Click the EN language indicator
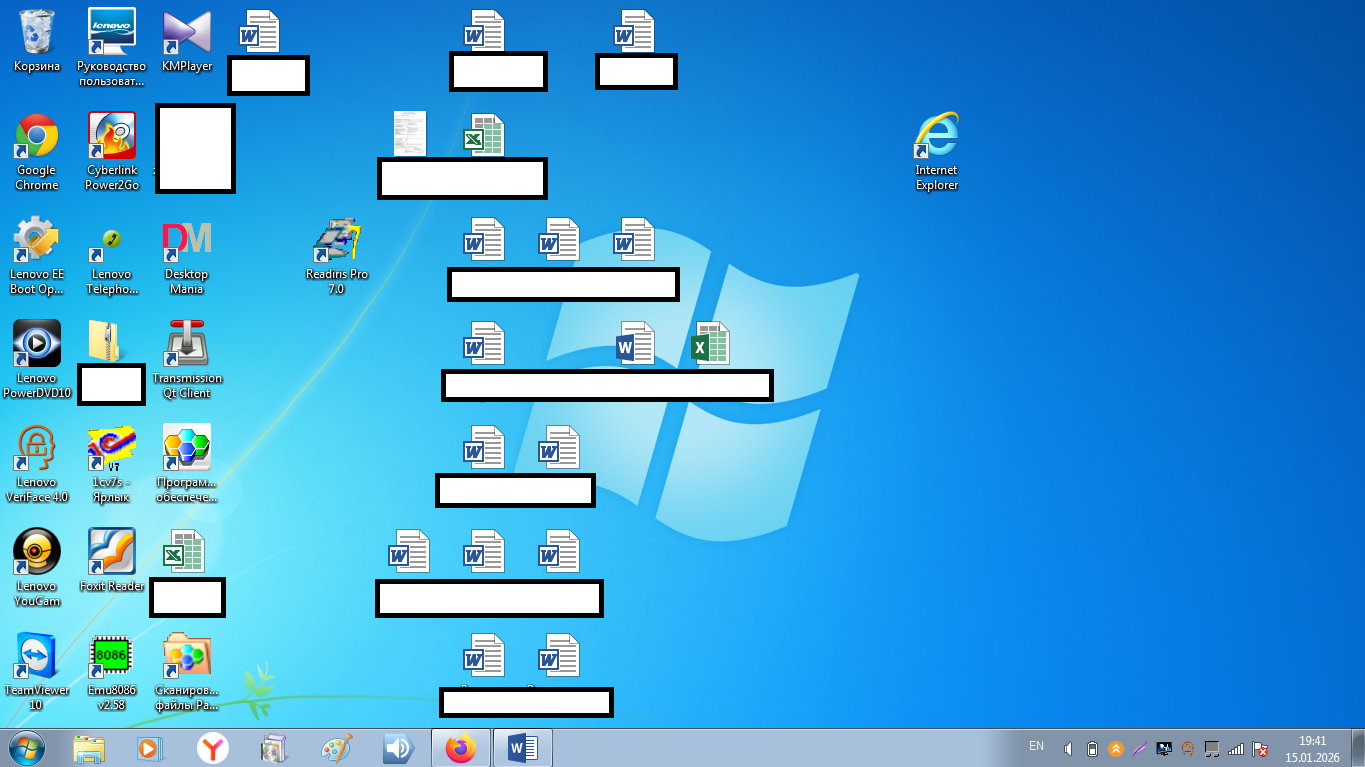 [1036, 746]
